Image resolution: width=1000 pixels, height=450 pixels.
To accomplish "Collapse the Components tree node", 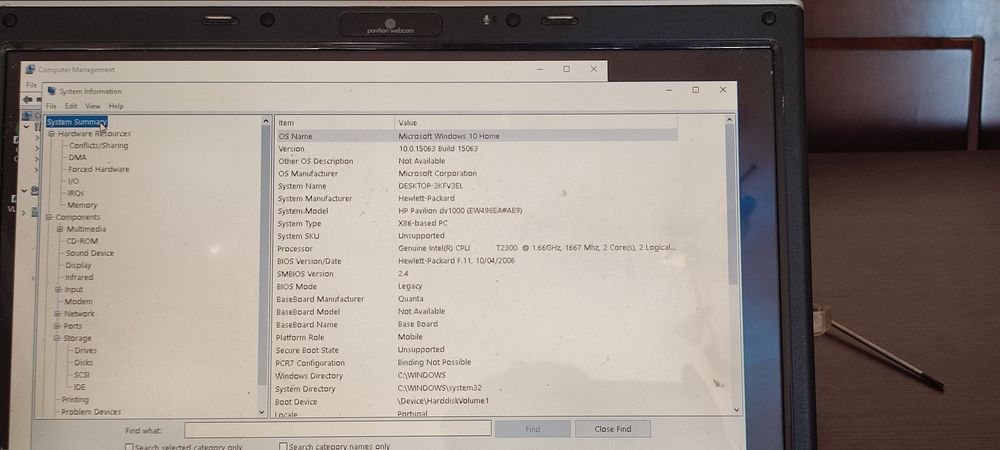I will tap(49, 217).
